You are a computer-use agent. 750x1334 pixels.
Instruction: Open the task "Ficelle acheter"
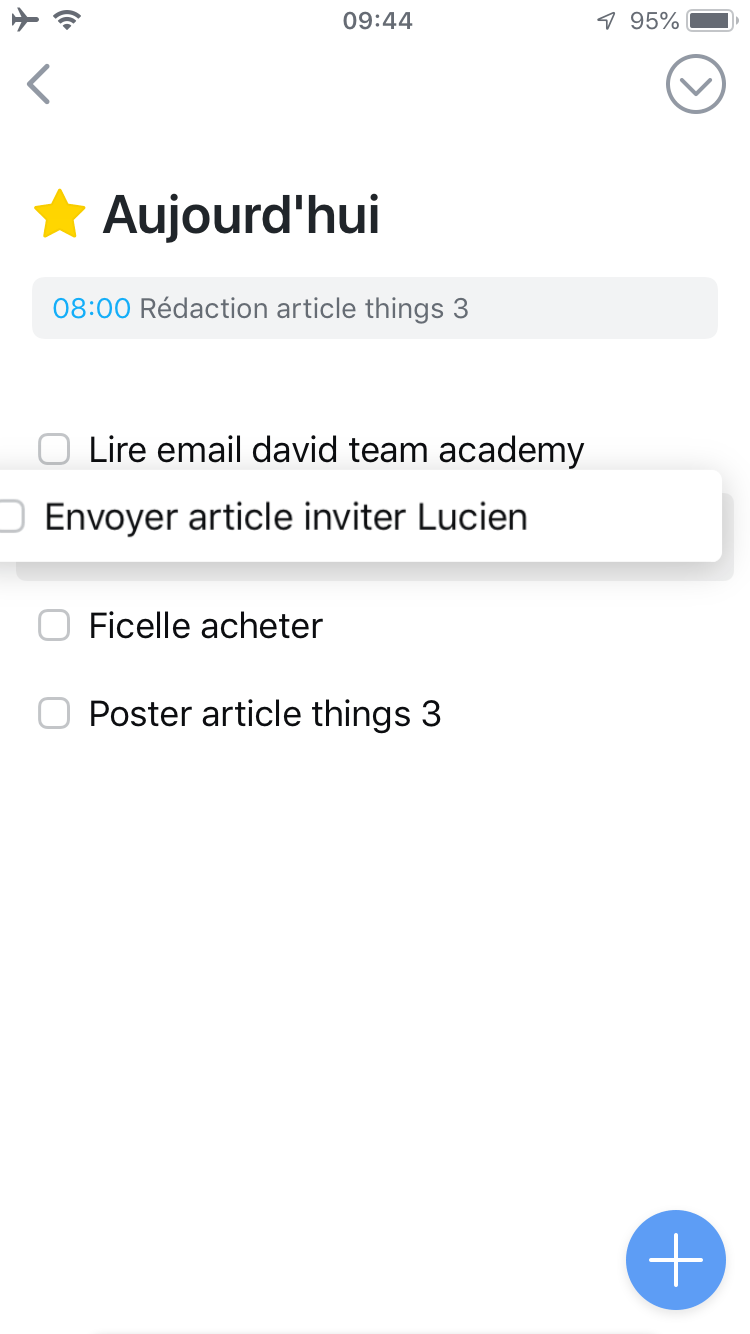tap(205, 625)
